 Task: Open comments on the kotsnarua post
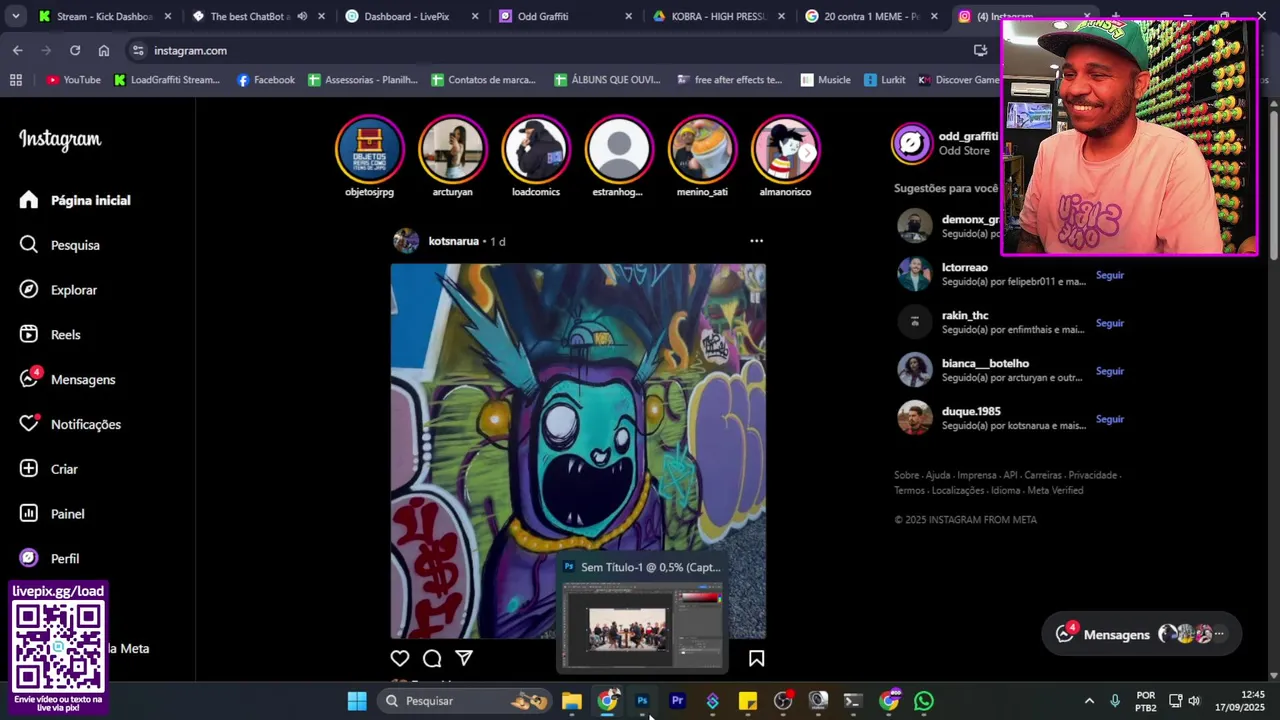coord(432,658)
